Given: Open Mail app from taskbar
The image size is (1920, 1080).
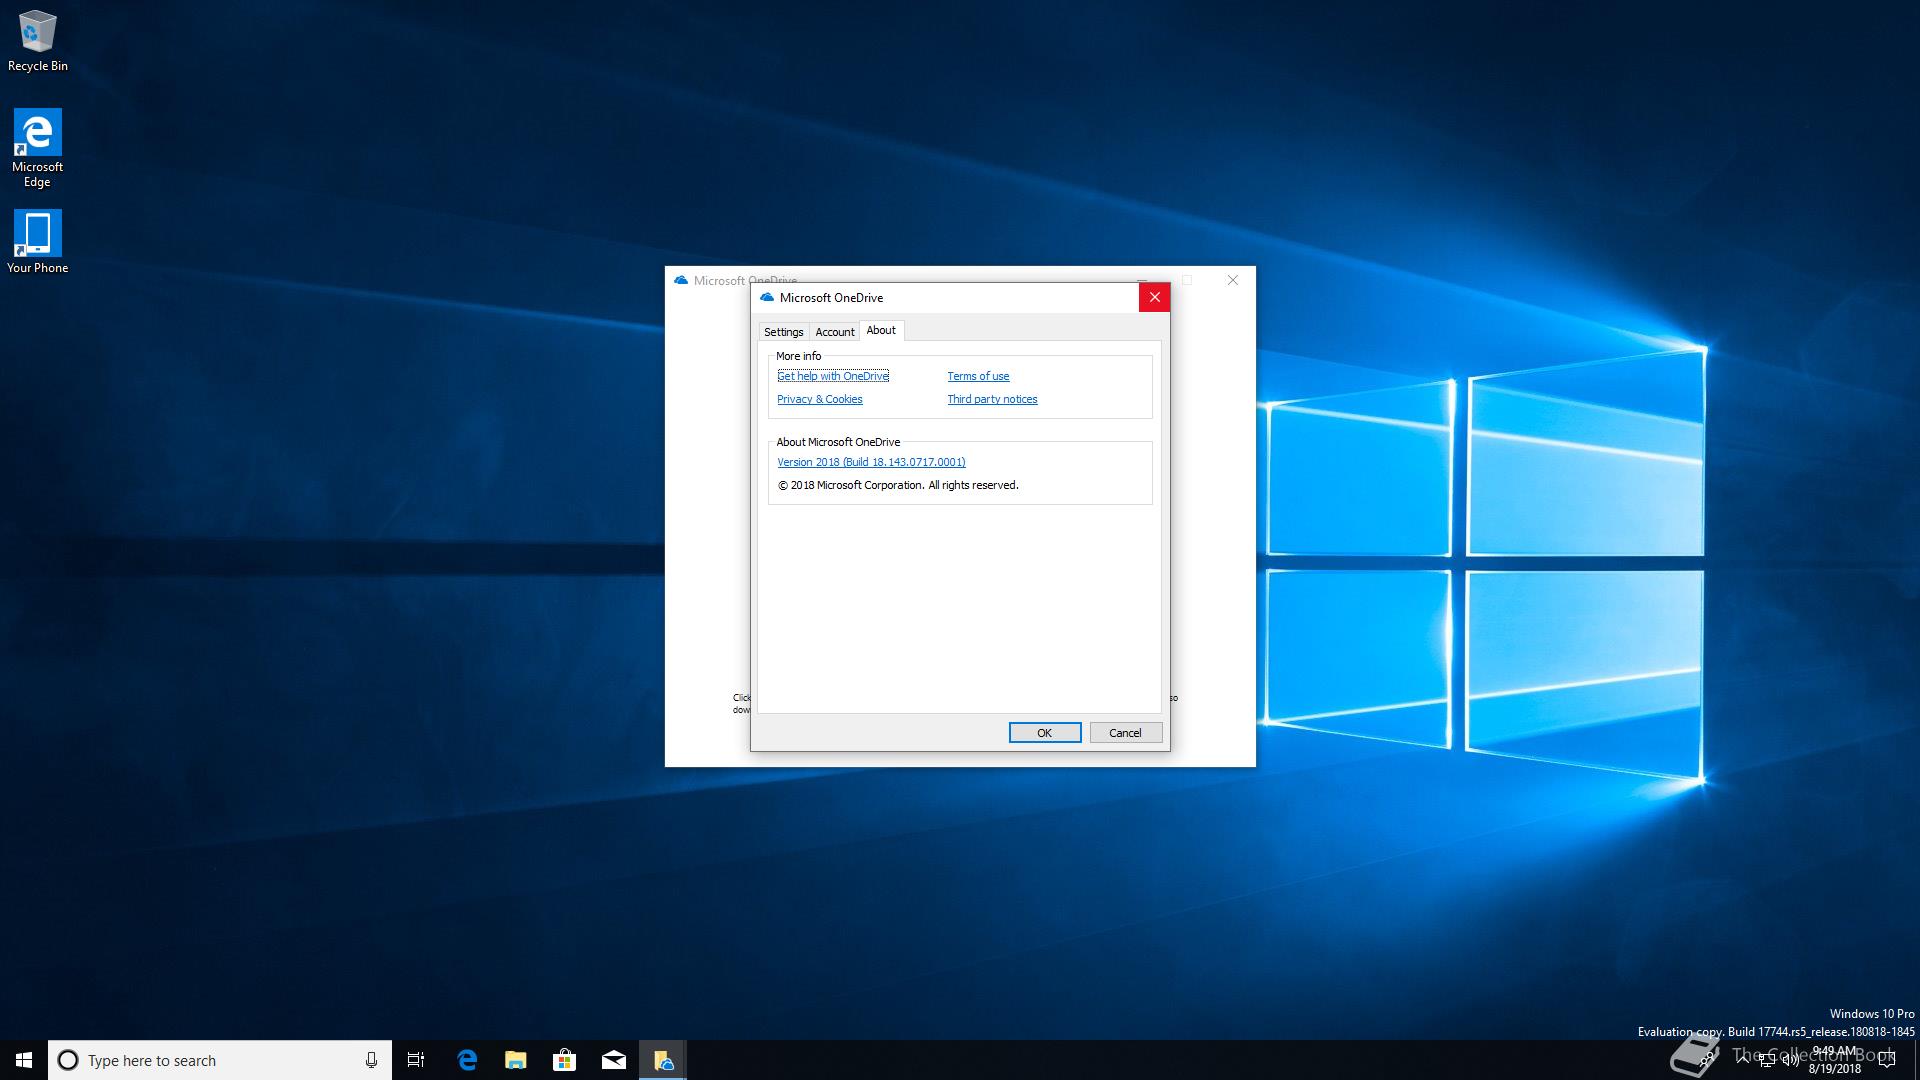Looking at the screenshot, I should click(x=614, y=1060).
